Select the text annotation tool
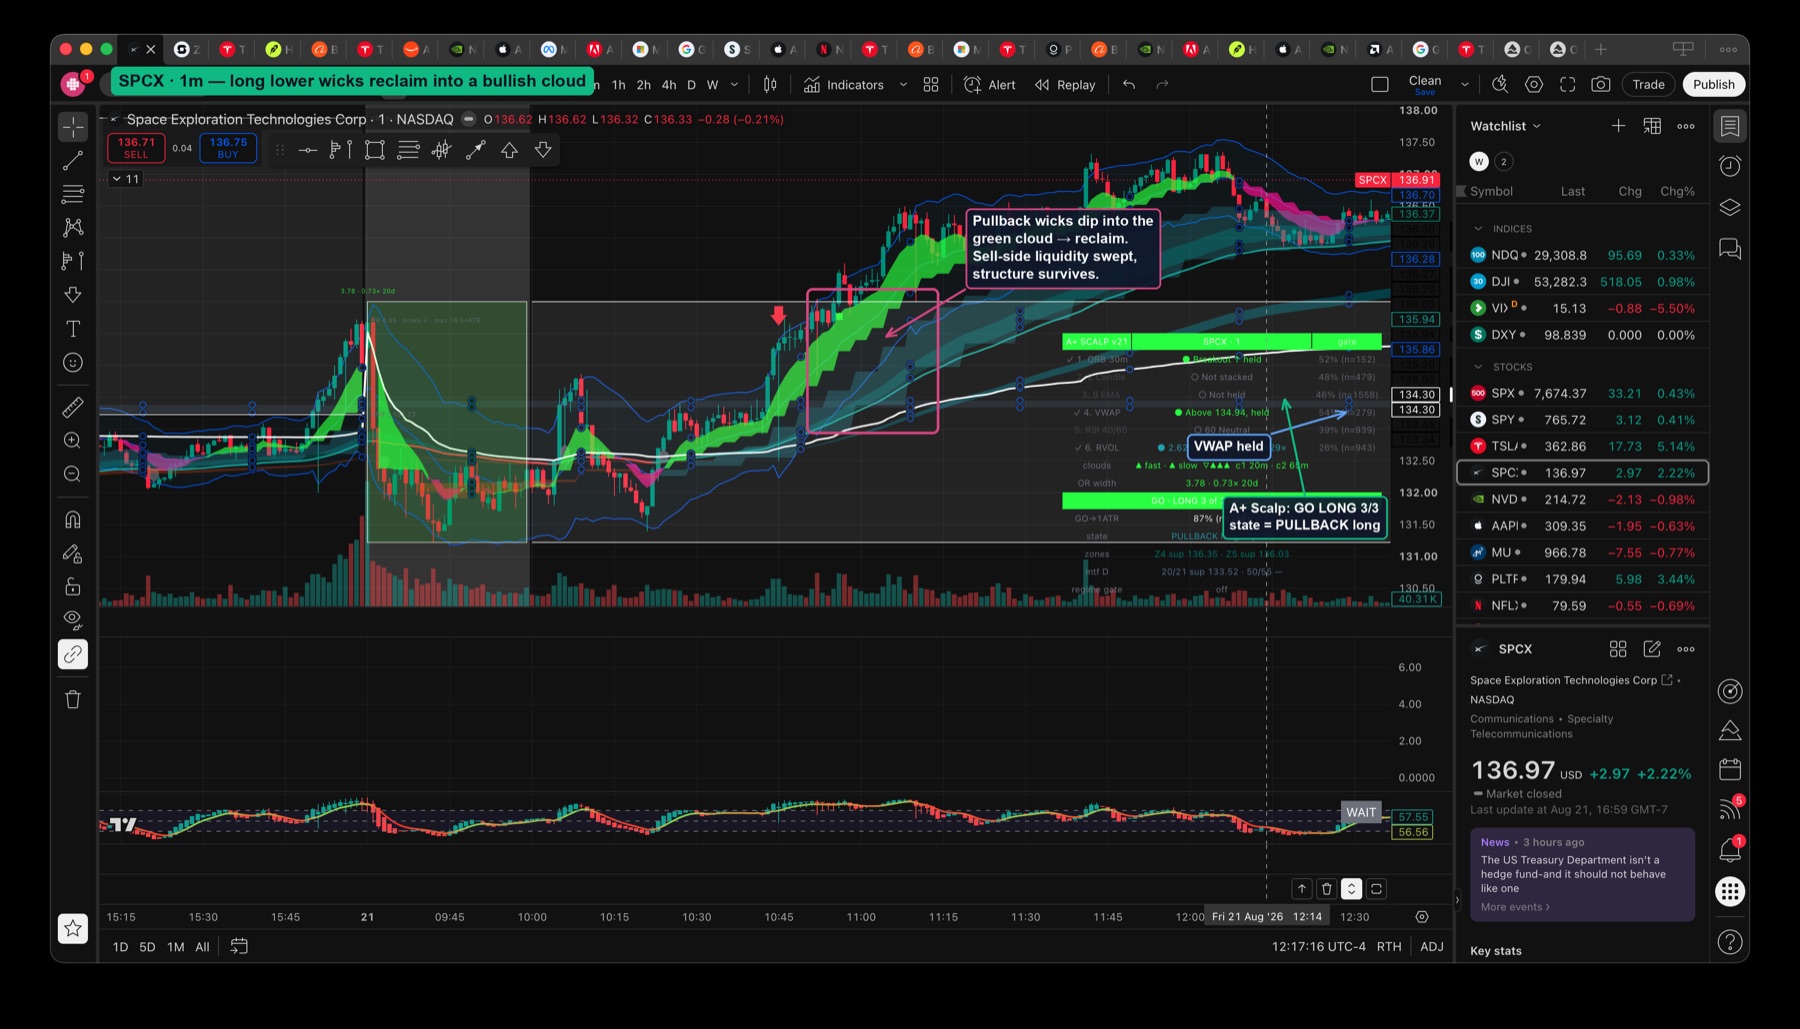The image size is (1800, 1029). point(73,329)
